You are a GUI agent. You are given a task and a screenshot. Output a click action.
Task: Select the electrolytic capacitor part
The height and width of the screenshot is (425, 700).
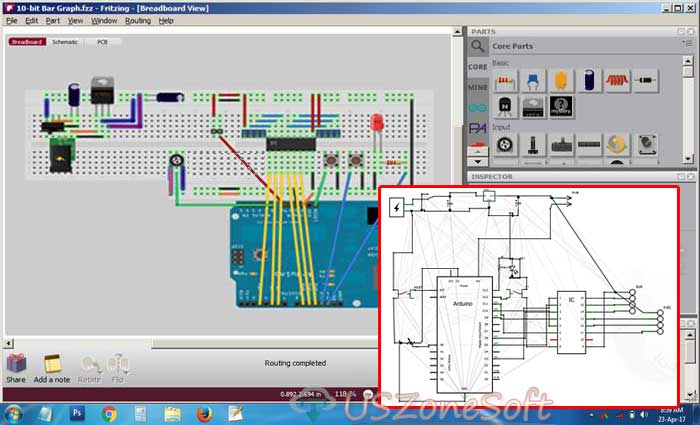click(589, 81)
